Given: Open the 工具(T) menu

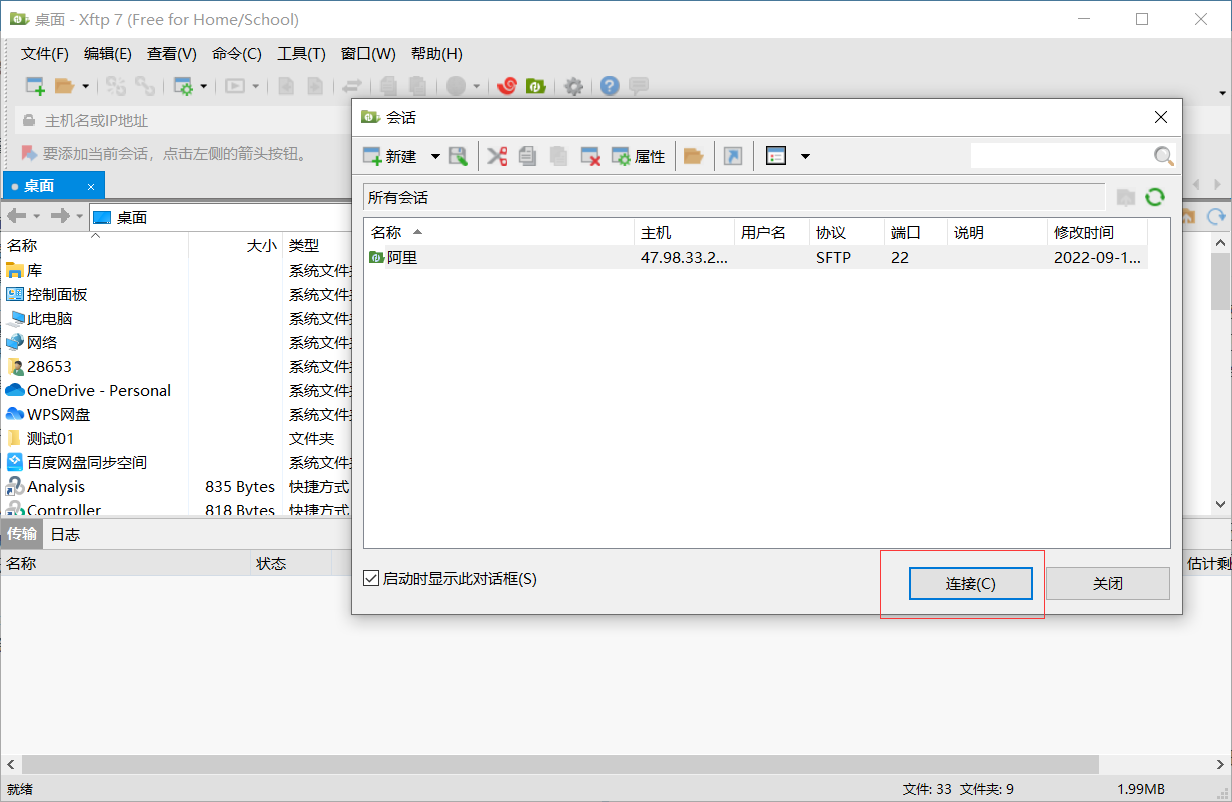Looking at the screenshot, I should [301, 54].
